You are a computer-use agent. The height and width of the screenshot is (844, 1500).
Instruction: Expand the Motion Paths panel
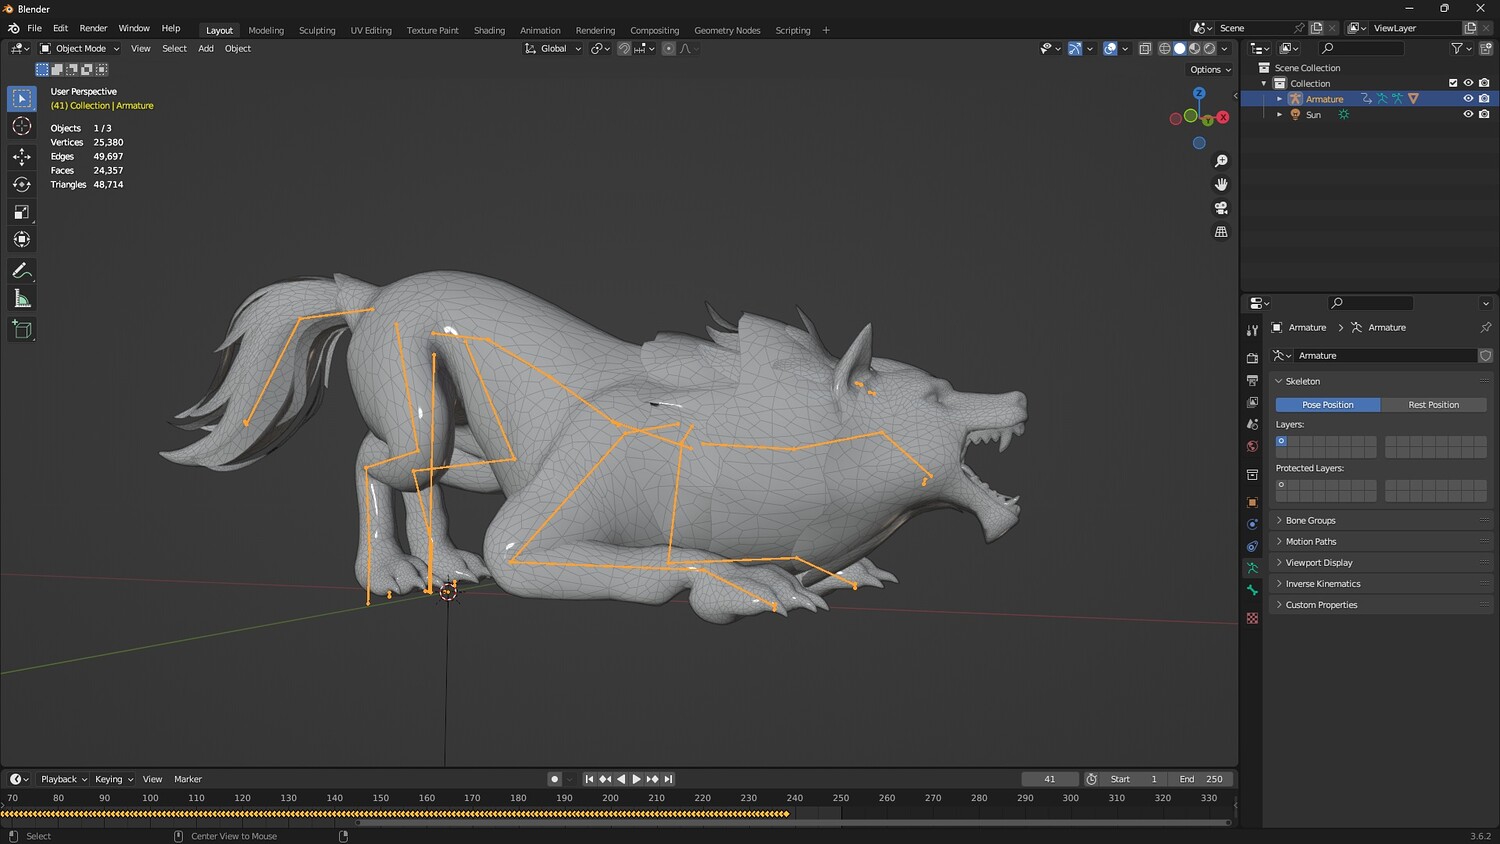click(x=1381, y=541)
